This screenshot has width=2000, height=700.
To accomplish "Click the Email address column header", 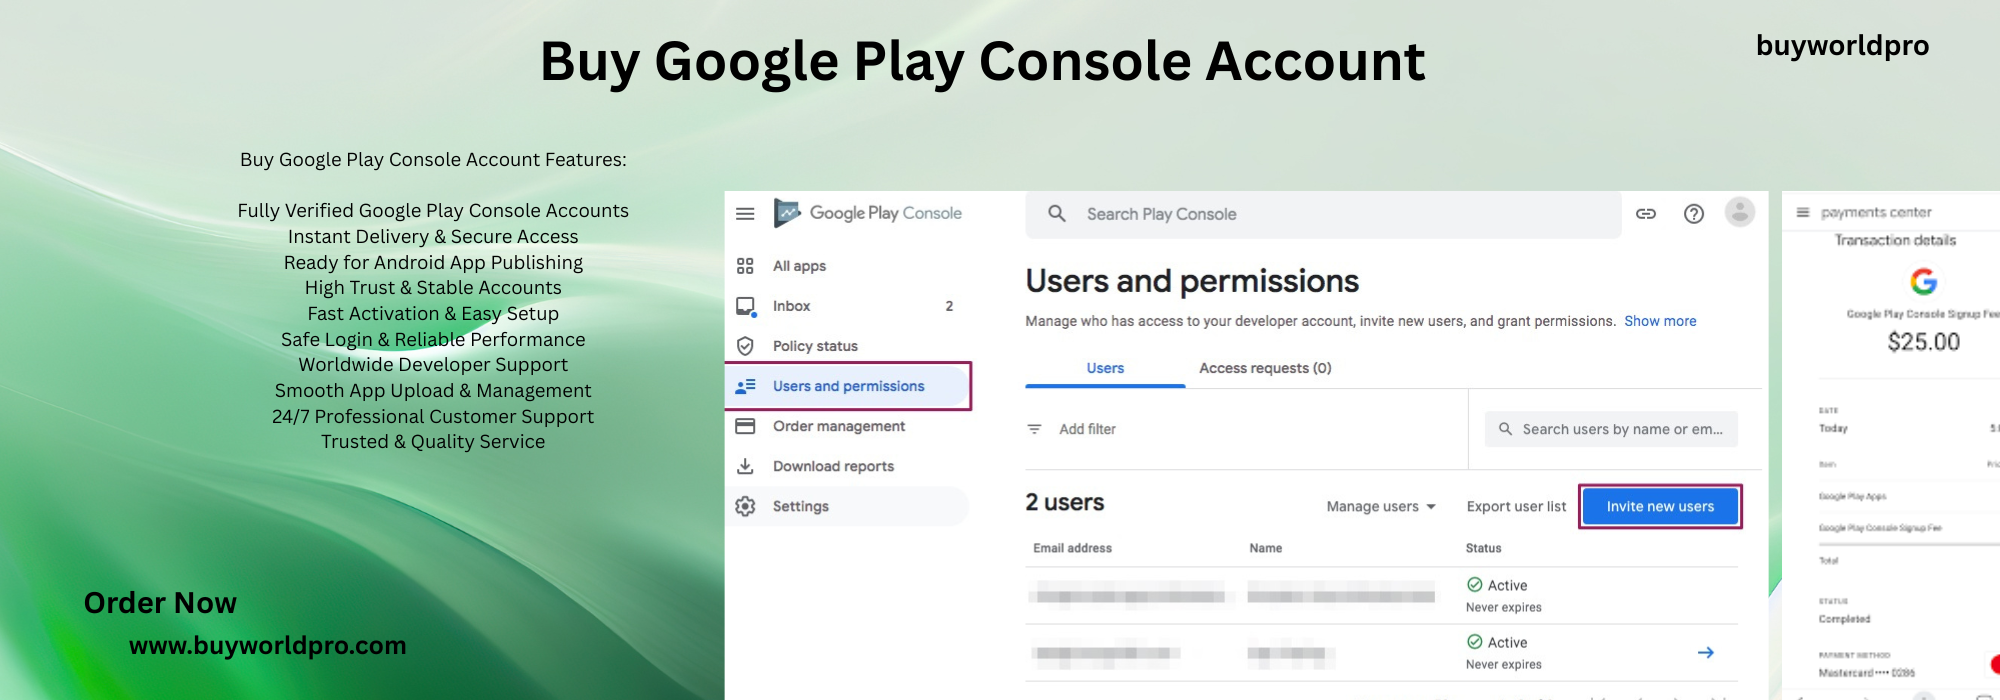I will 1072,548.
